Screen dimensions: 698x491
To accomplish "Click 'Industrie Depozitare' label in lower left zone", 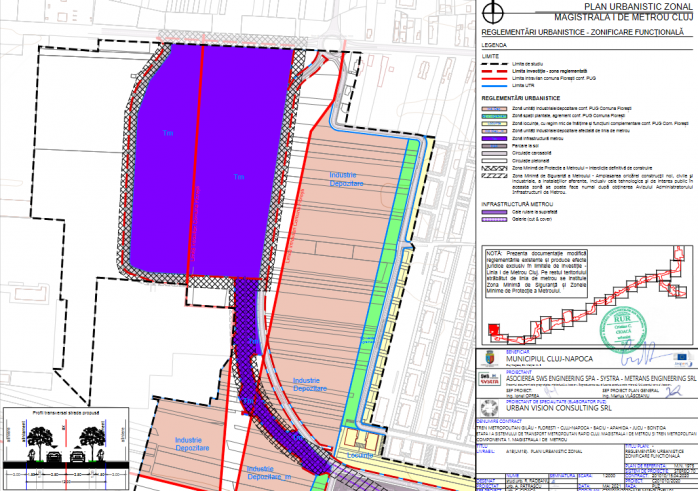I will (x=192, y=444).
